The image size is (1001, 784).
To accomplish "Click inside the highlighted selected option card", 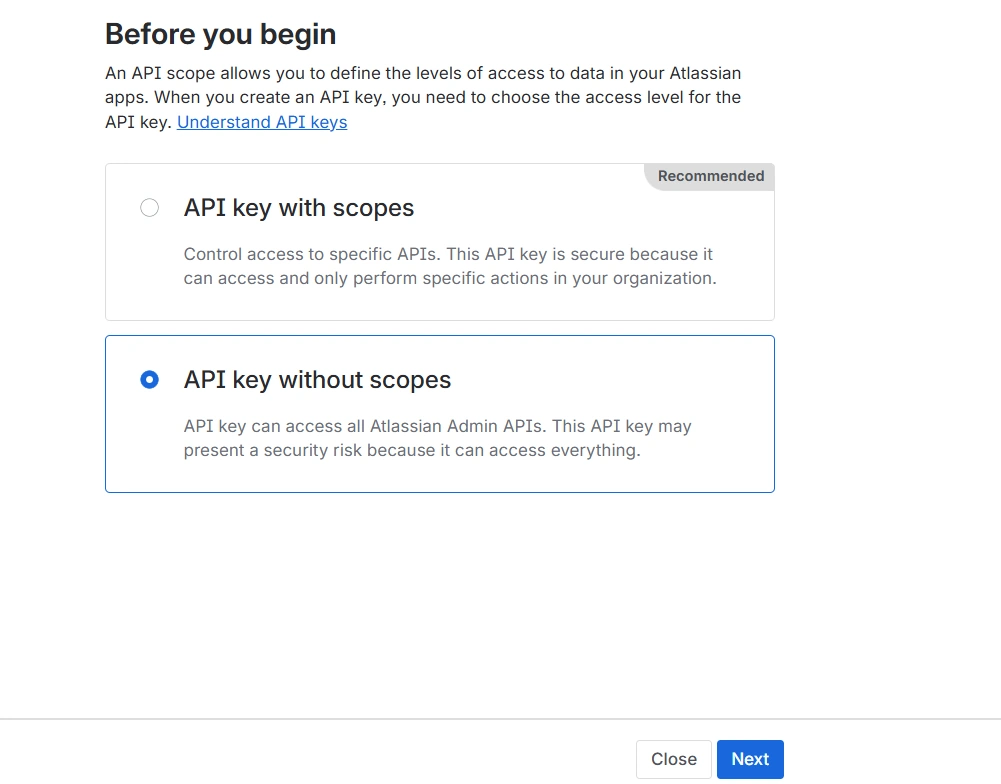I will click(x=440, y=414).
